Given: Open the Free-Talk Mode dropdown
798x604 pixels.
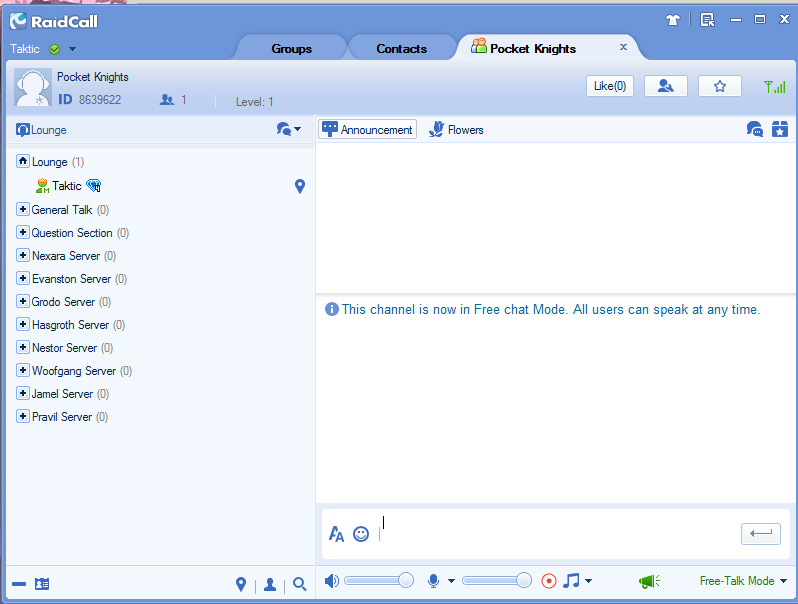Looking at the screenshot, I should point(743,581).
